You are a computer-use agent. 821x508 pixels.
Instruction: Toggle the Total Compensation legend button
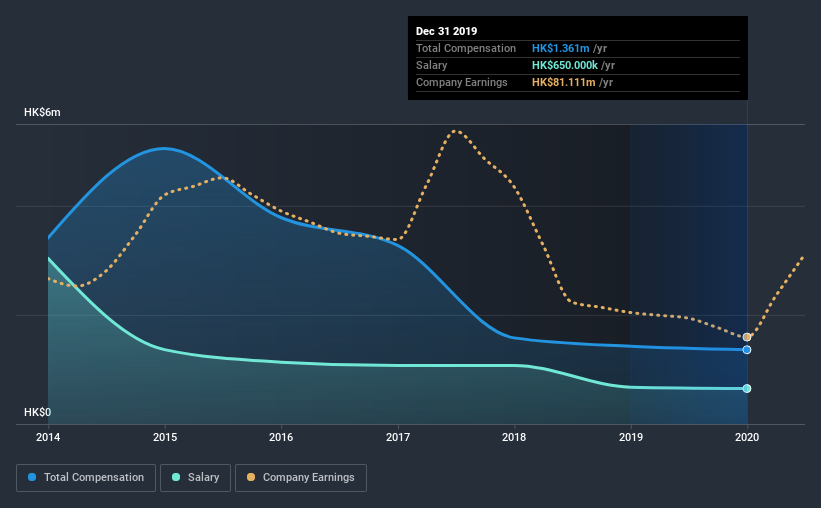tap(86, 478)
